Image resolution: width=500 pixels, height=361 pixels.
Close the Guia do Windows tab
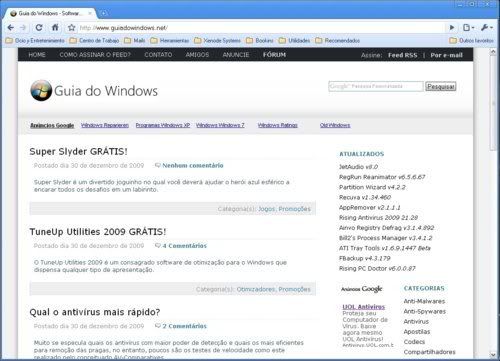[90, 13]
